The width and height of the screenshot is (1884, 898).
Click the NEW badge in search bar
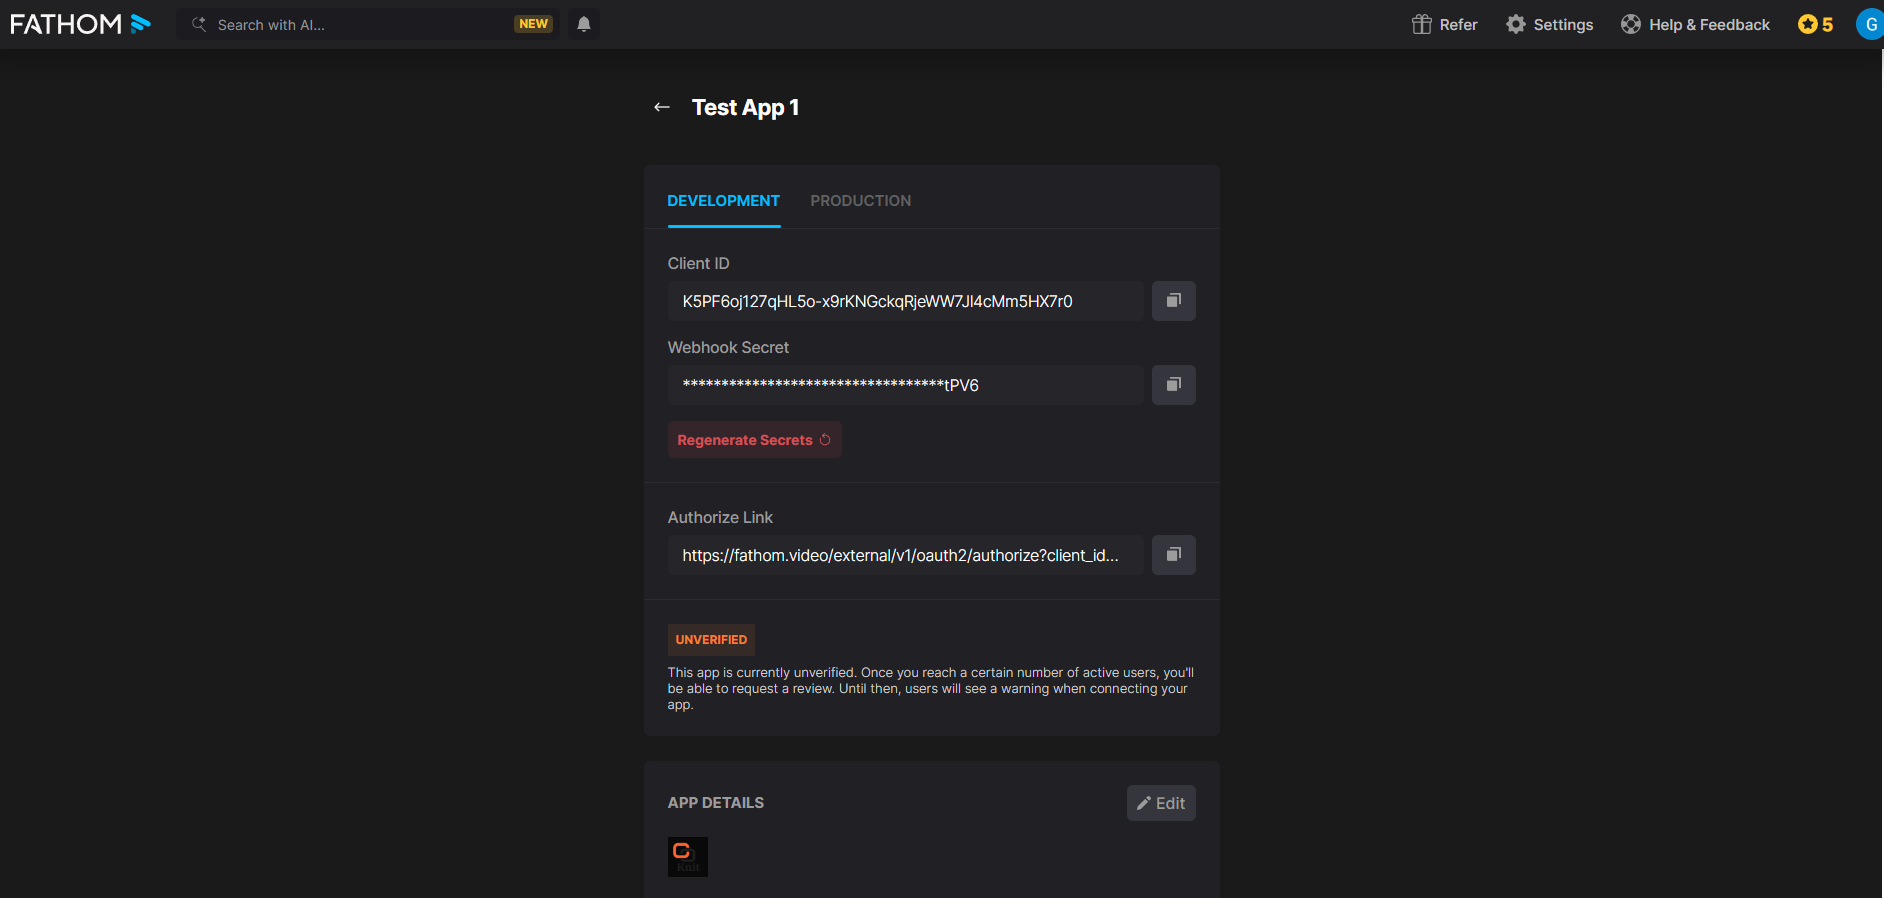coord(533,24)
